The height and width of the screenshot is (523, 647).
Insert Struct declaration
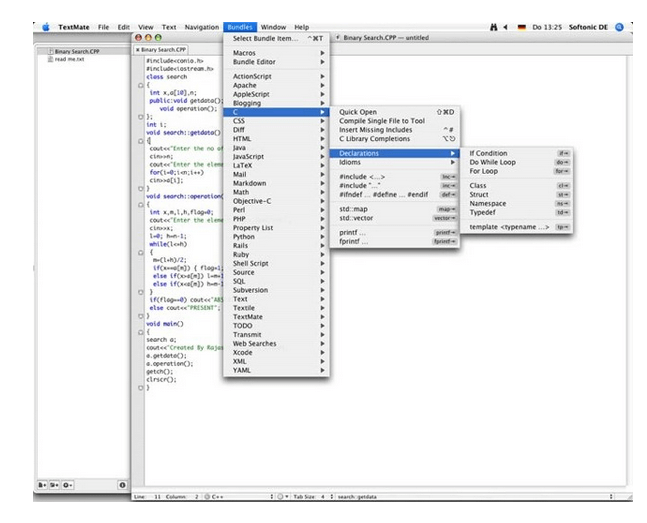(516, 194)
